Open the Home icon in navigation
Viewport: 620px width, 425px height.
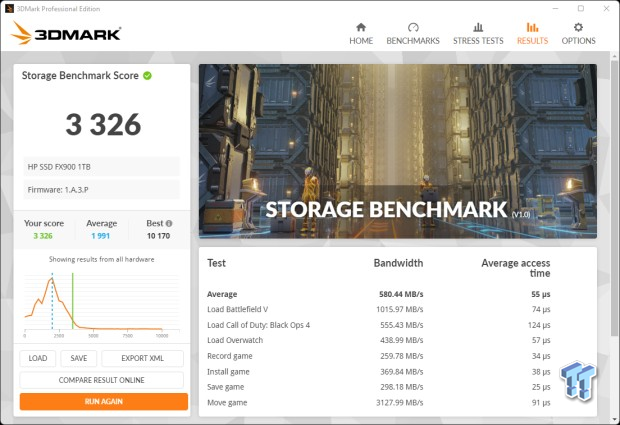coord(361,27)
